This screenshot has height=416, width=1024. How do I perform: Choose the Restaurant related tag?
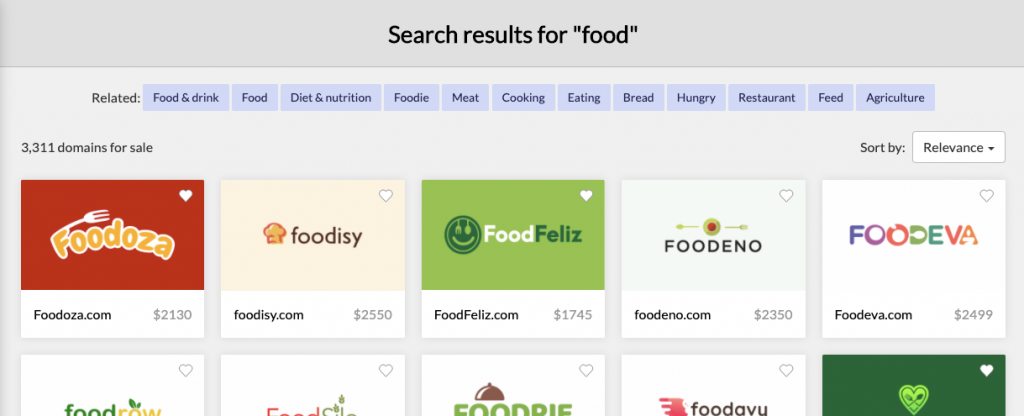coord(767,97)
